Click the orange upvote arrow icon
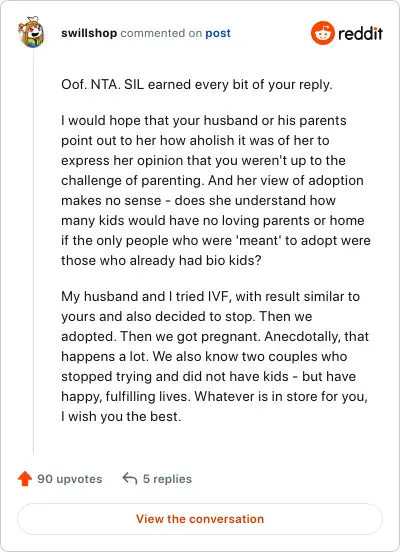Viewport: 400px width, 552px height. click(25, 479)
